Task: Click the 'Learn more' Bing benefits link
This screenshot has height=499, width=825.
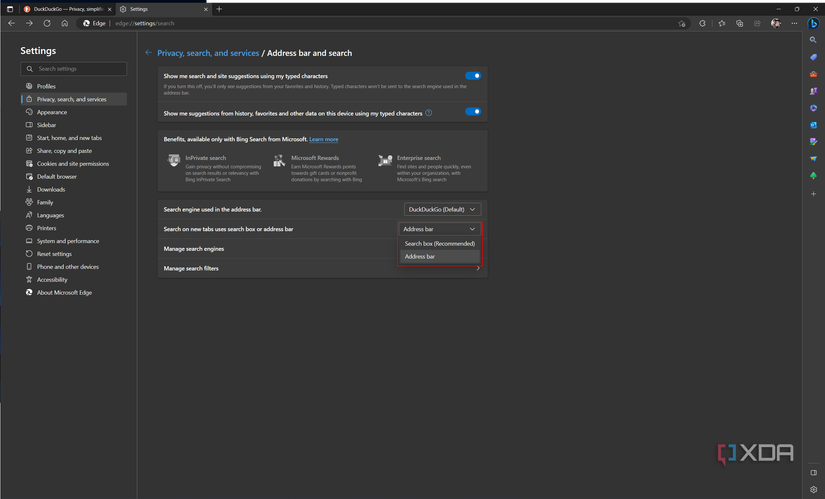Action: tap(323, 139)
